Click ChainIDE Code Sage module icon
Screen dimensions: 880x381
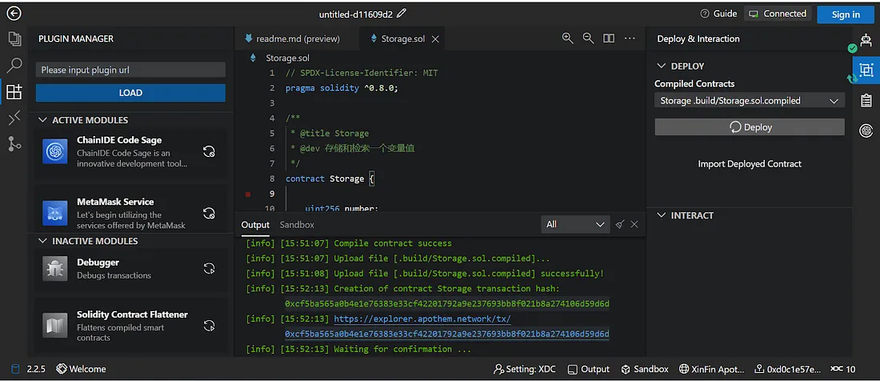click(x=55, y=151)
